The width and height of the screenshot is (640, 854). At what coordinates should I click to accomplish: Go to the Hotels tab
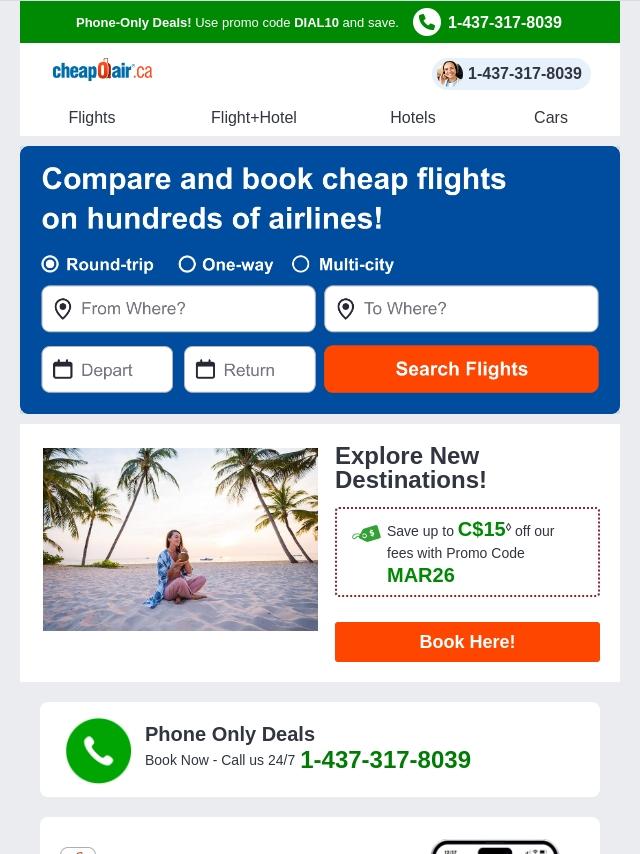[413, 118]
